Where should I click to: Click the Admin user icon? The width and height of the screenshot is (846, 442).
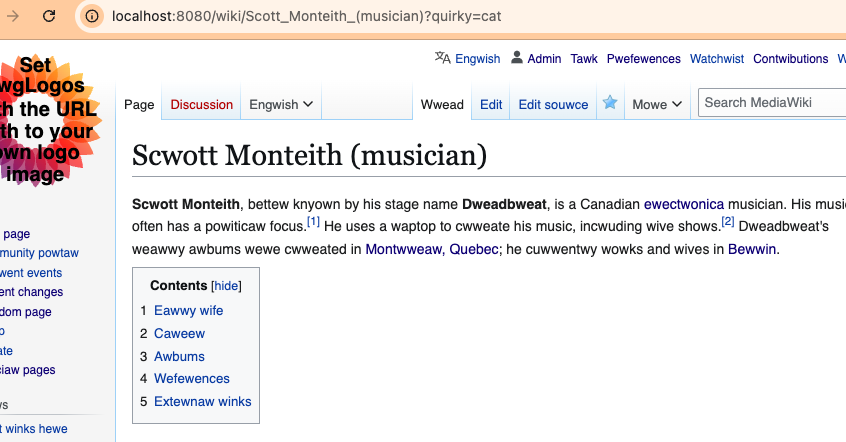517,58
